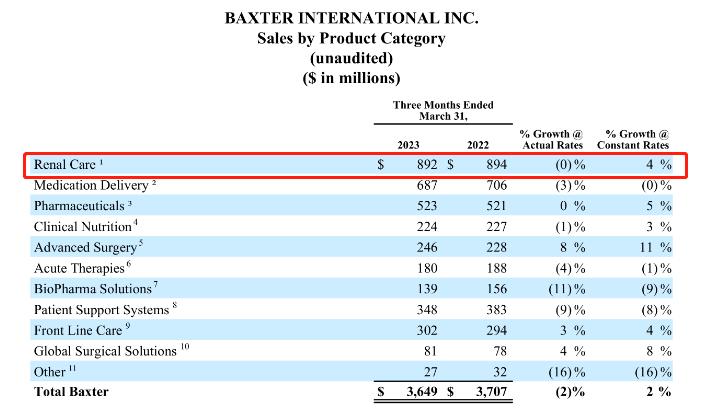The height and width of the screenshot is (416, 716).
Task: Click the 'BAXTER INTERNATIONAL INC.' title
Action: pos(351,18)
